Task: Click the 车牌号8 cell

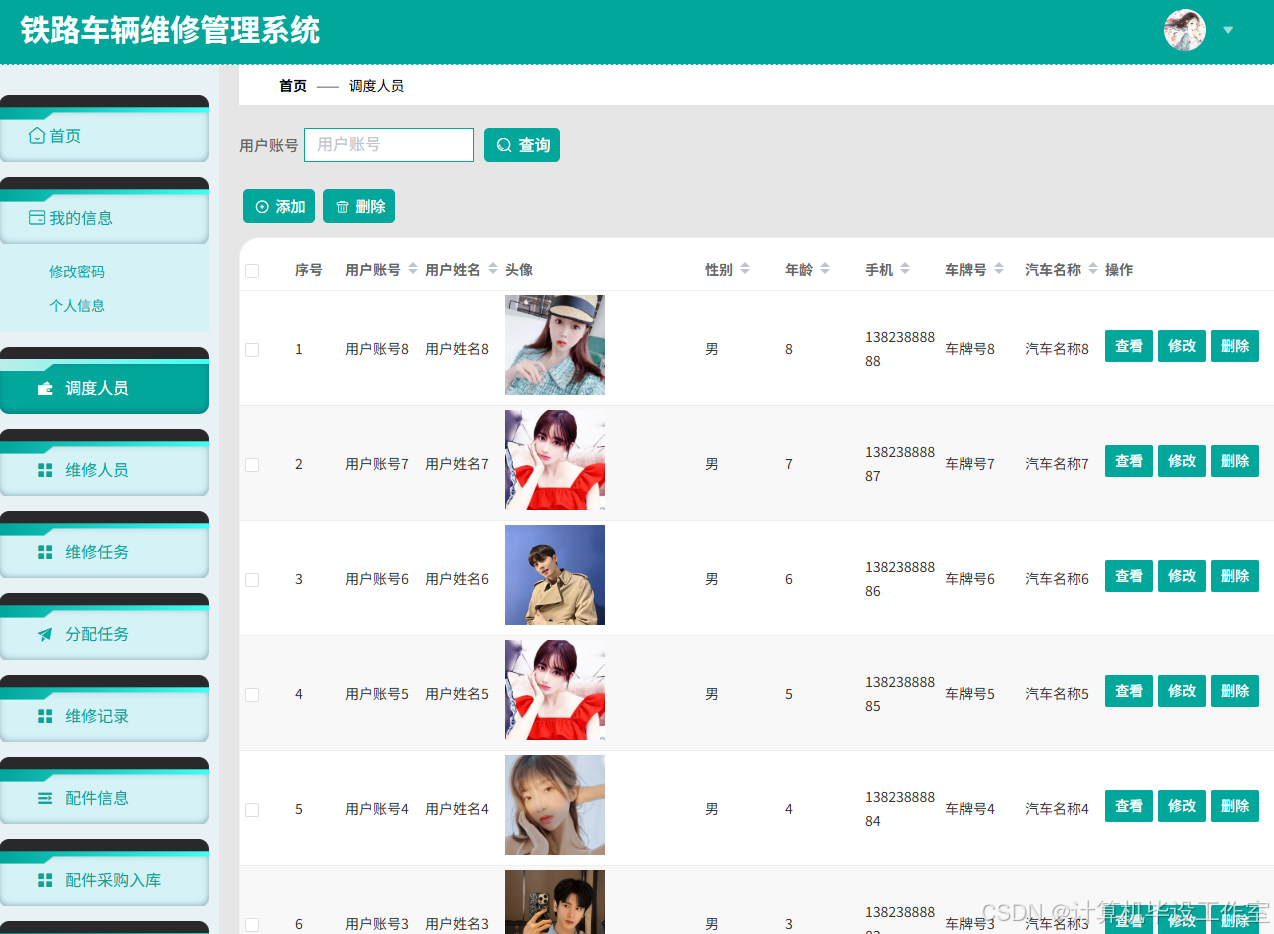Action: click(x=970, y=349)
